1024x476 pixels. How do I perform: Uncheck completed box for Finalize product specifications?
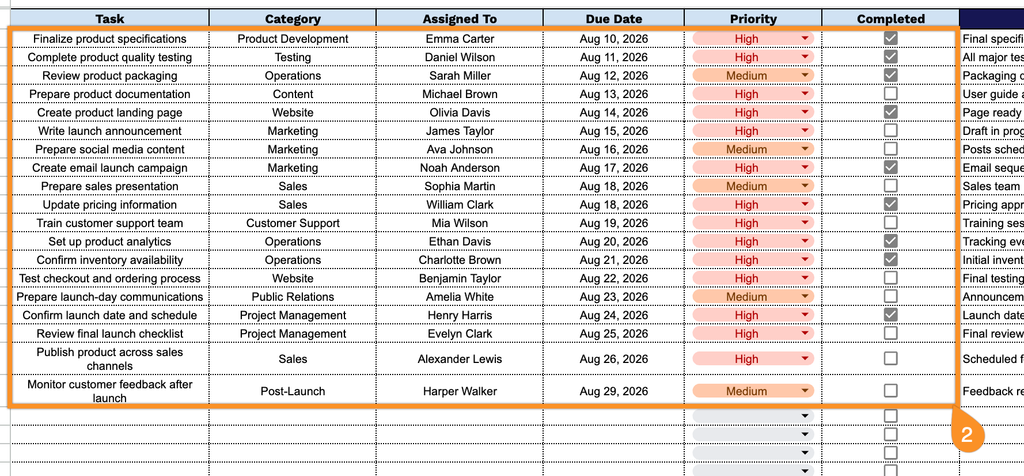[890, 39]
